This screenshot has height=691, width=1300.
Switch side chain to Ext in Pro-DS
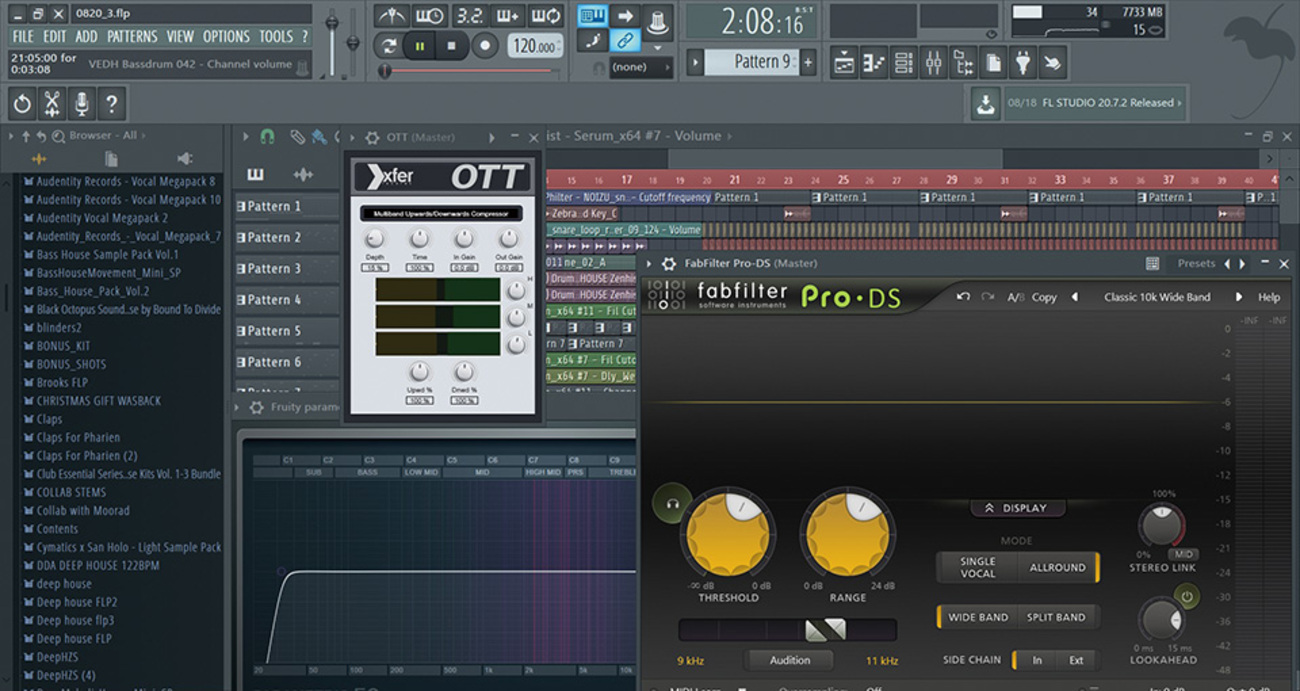(1076, 660)
